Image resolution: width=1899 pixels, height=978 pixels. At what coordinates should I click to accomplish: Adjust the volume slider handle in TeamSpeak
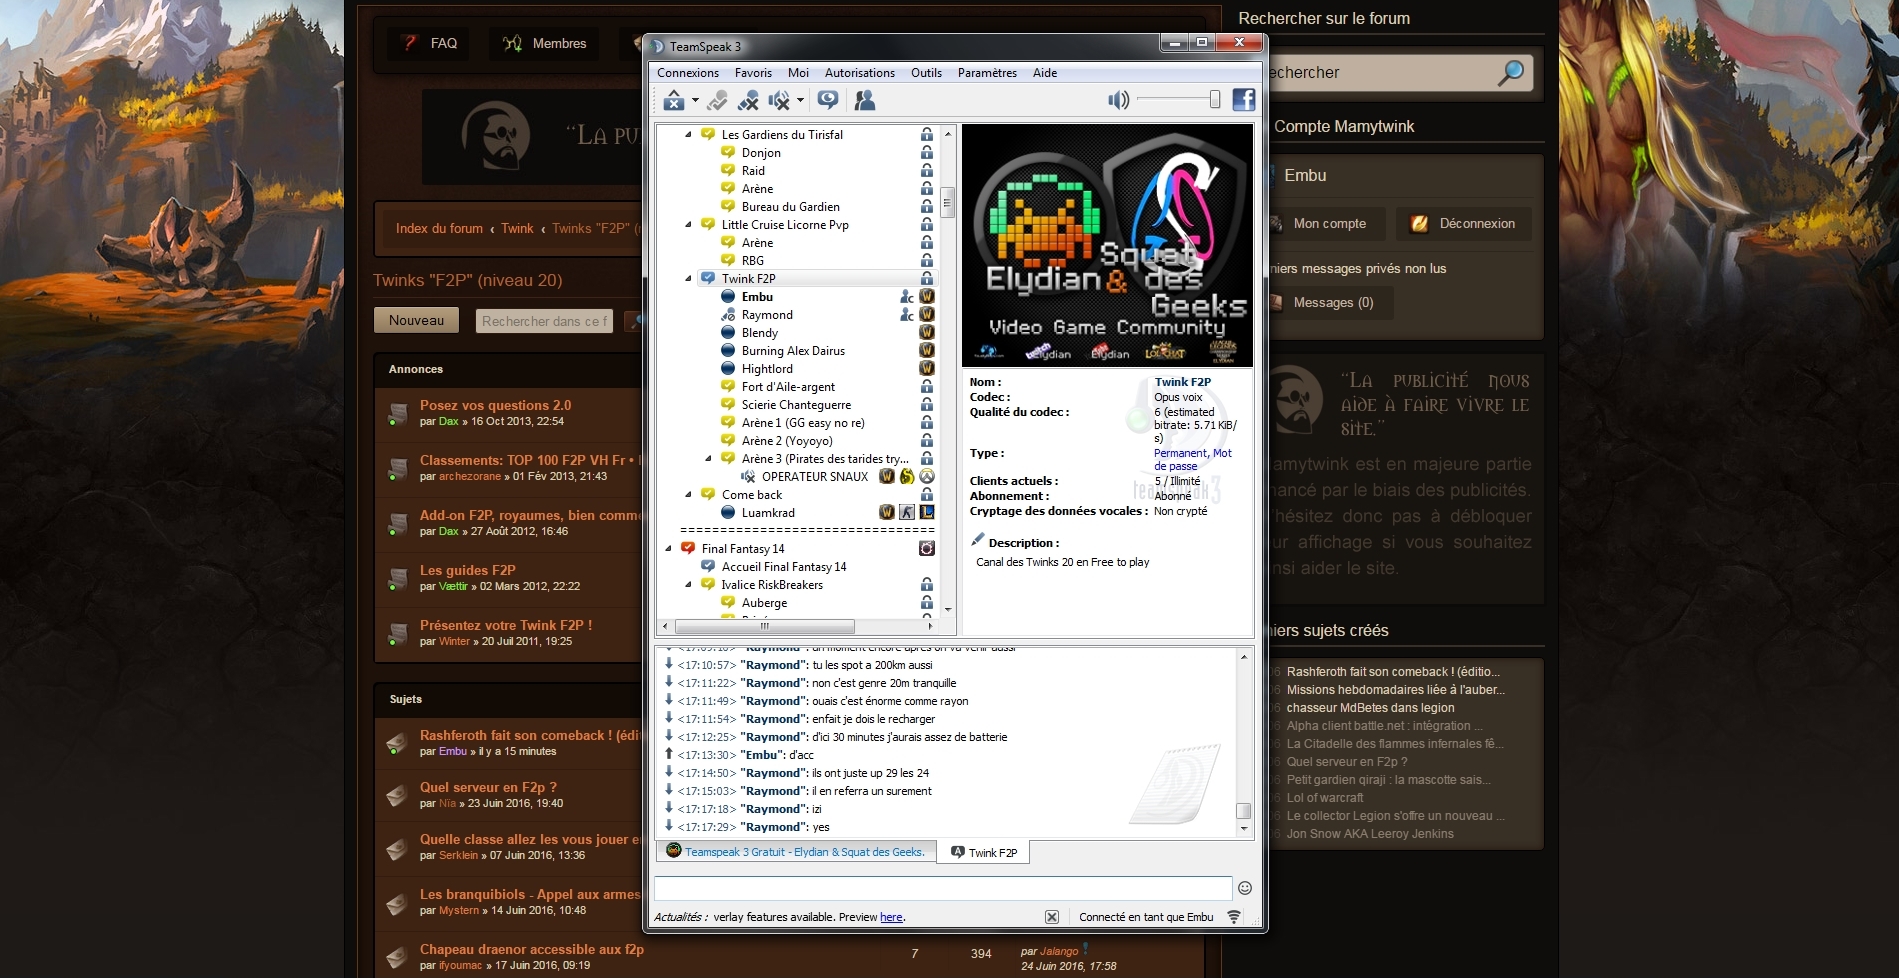[x=1214, y=99]
